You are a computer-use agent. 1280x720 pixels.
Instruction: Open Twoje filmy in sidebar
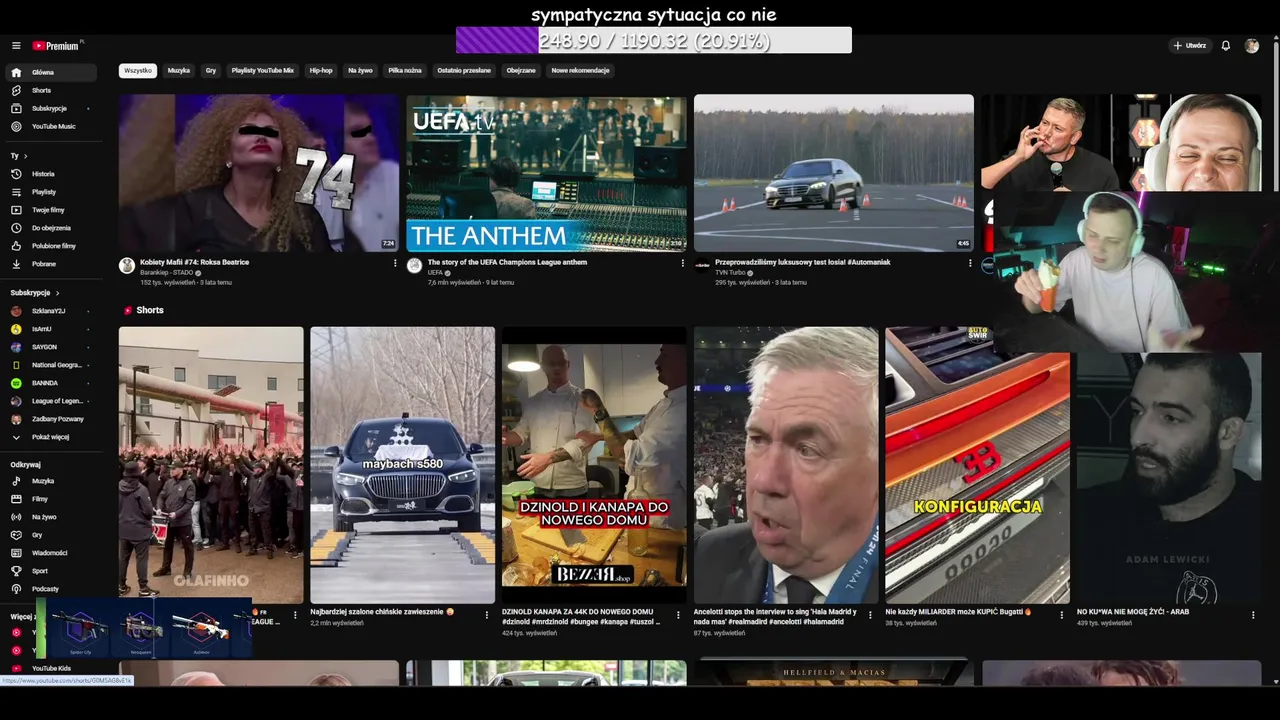(51, 210)
